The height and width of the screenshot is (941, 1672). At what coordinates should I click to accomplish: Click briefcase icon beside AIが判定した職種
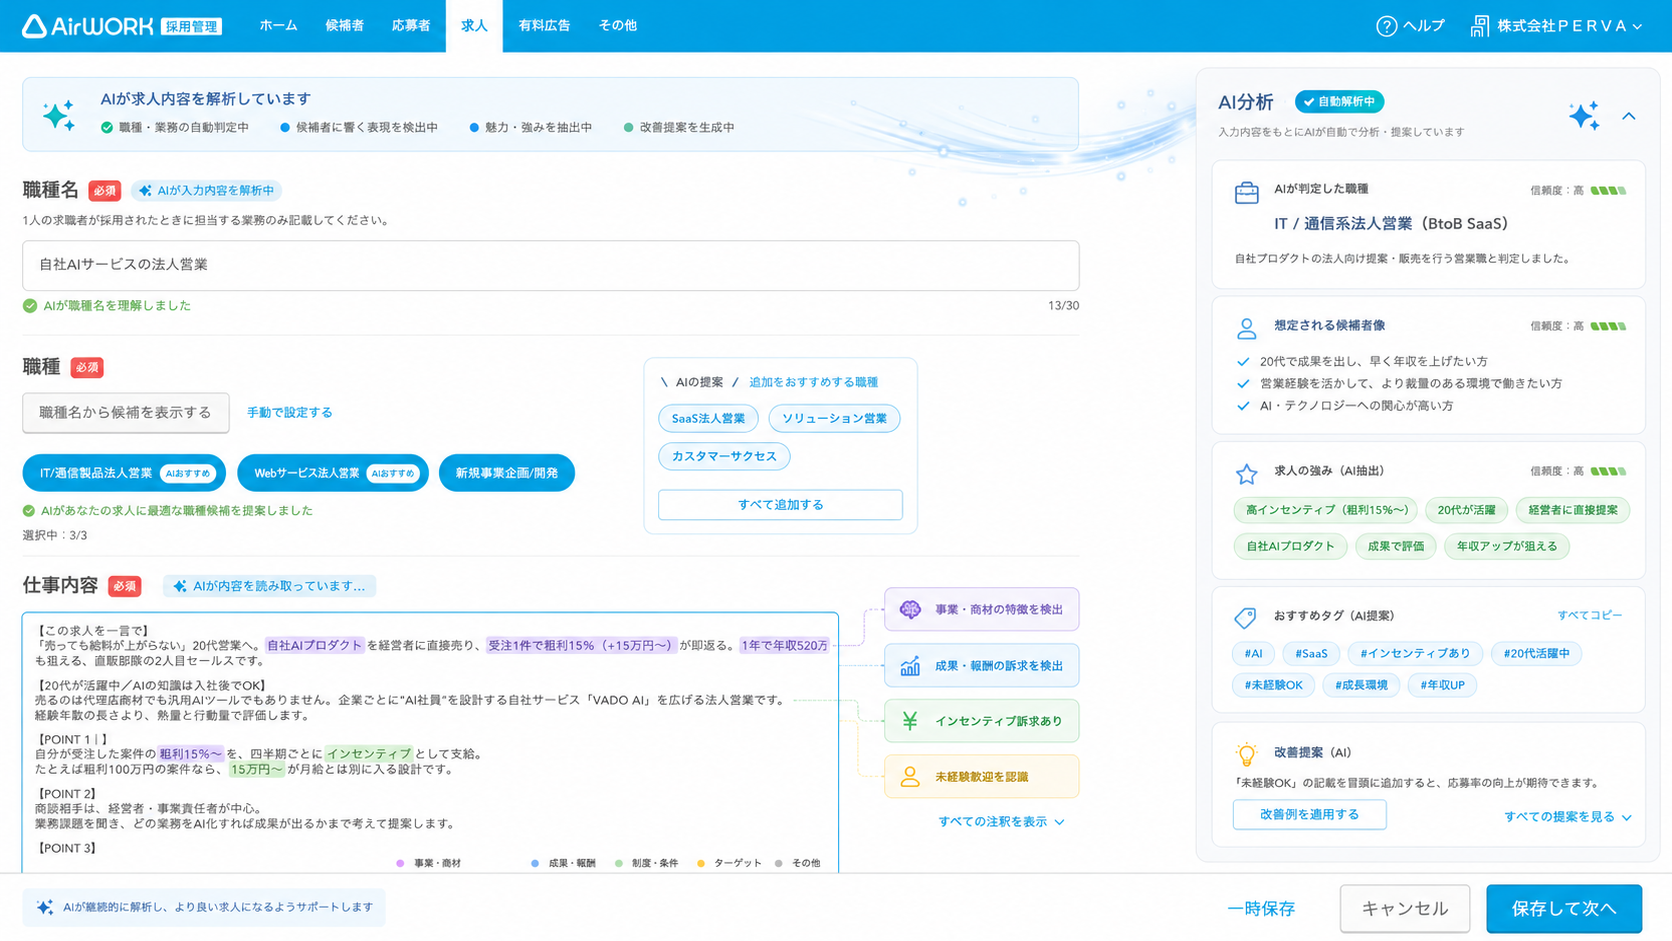tap(1246, 192)
